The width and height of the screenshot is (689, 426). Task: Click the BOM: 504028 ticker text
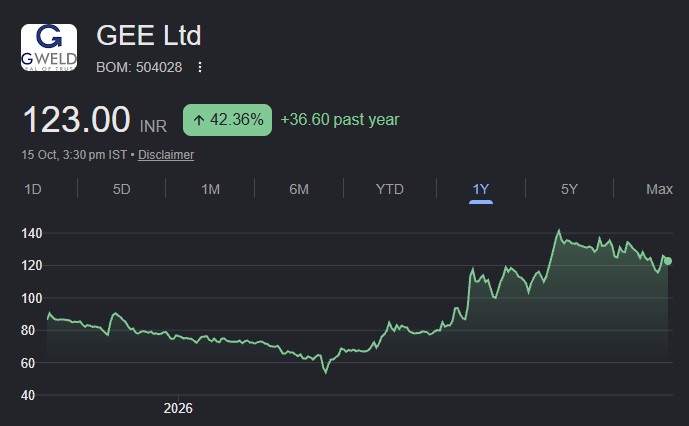(x=139, y=67)
